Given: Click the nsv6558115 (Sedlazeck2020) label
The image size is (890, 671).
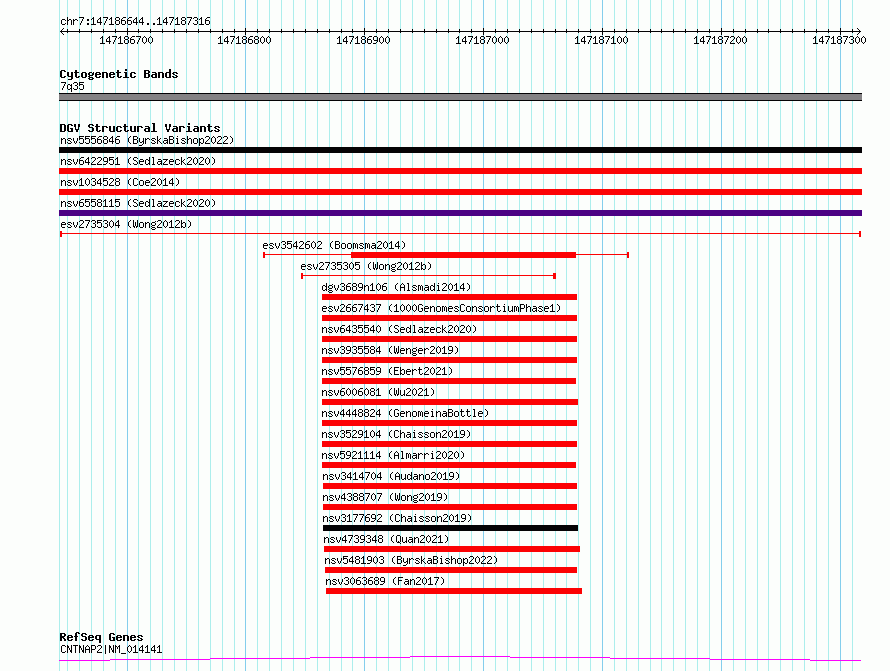Looking at the screenshot, I should (x=138, y=203).
